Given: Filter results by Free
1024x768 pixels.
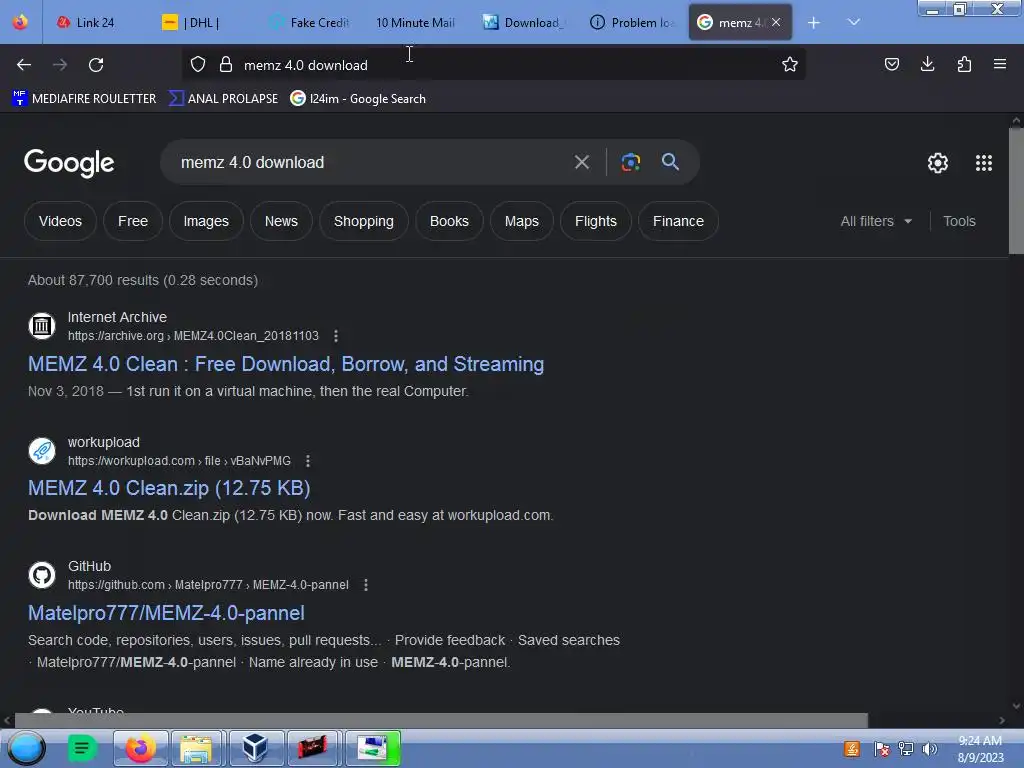Looking at the screenshot, I should pos(133,221).
